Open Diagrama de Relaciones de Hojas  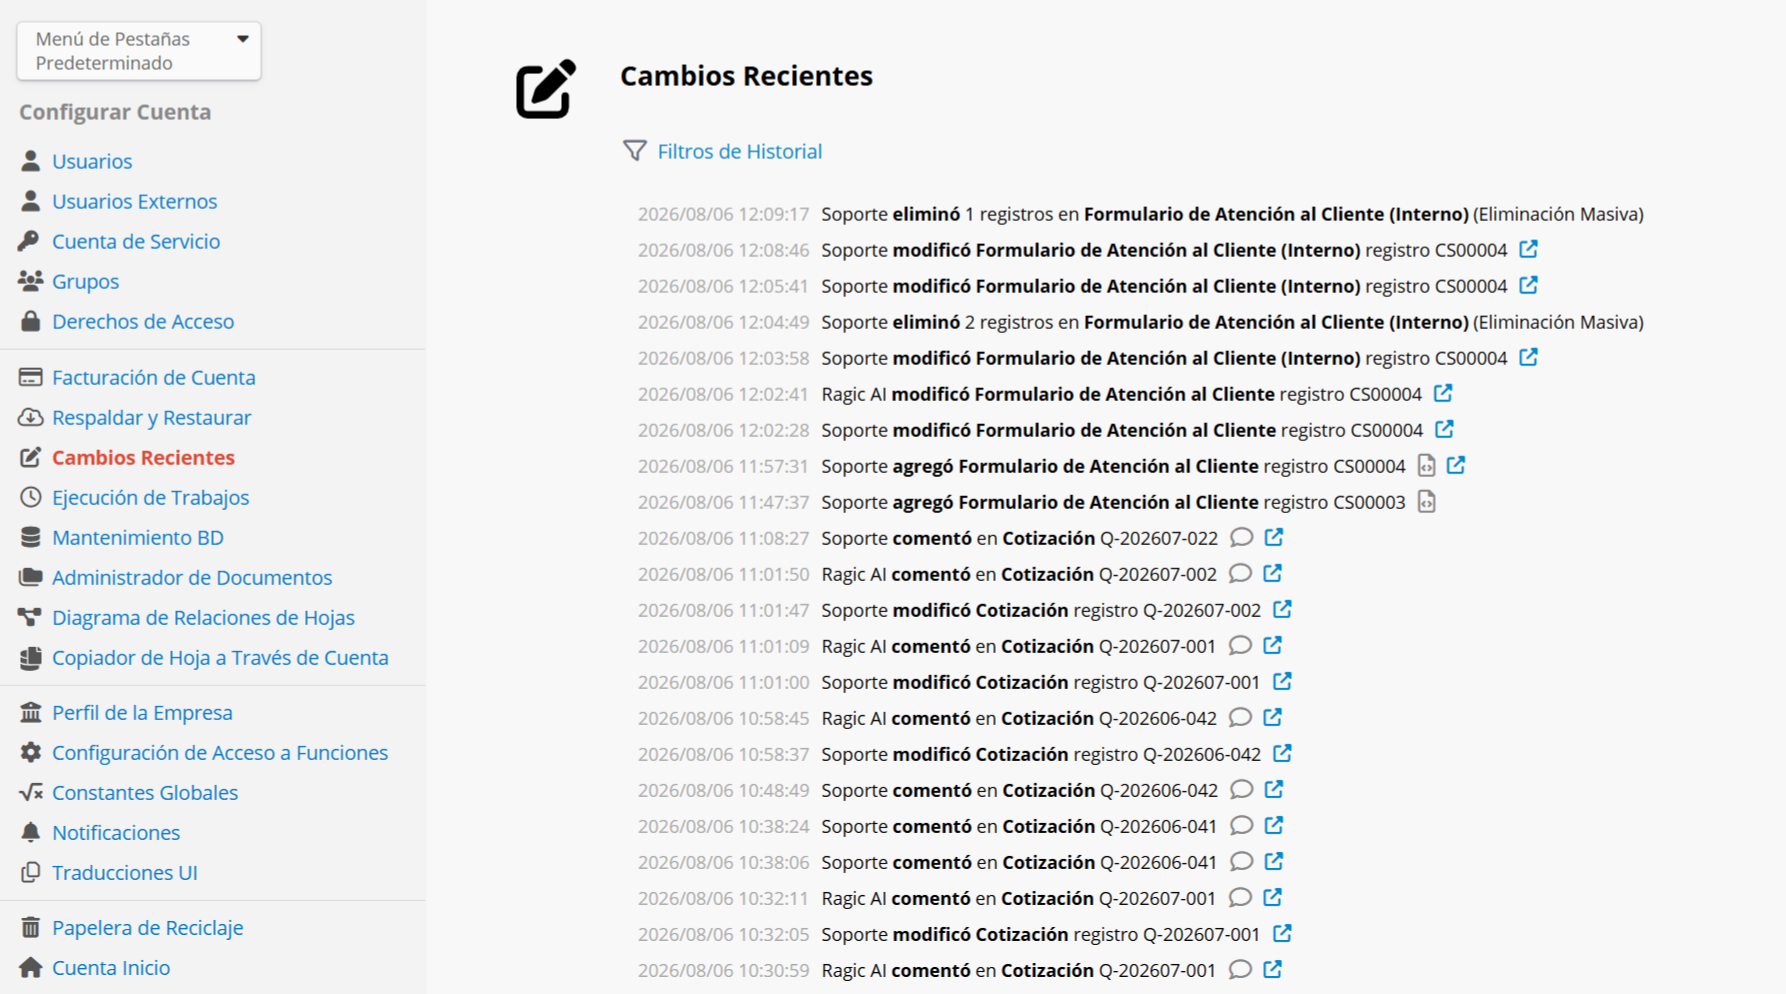(203, 617)
